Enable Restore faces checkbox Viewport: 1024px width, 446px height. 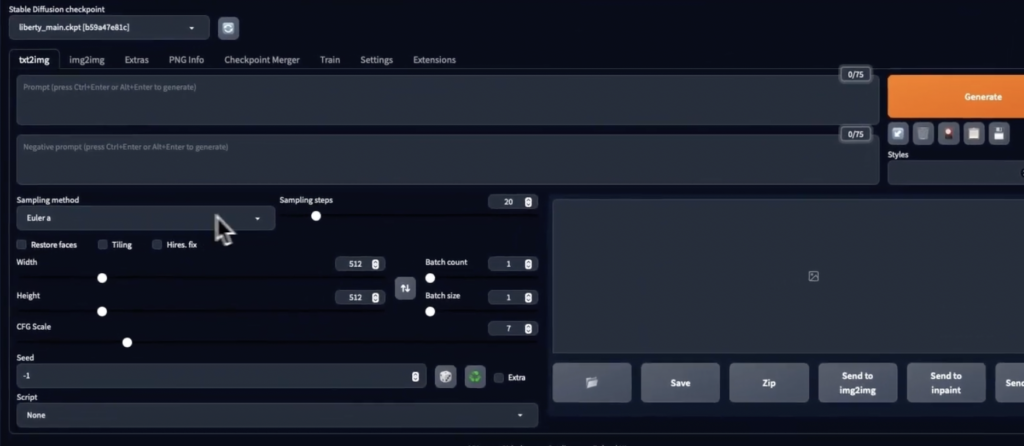[22, 245]
